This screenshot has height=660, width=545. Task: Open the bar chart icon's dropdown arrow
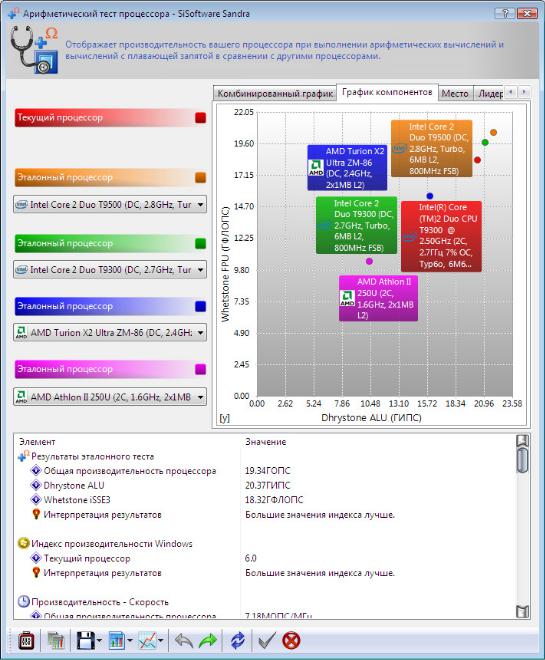point(130,641)
